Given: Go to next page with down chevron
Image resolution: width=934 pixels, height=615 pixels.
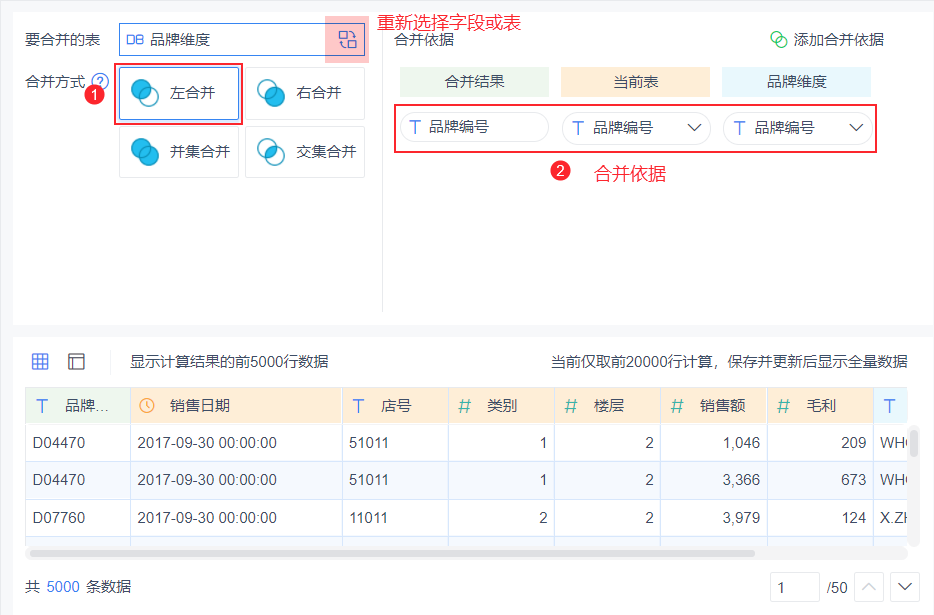Looking at the screenshot, I should click(x=905, y=587).
